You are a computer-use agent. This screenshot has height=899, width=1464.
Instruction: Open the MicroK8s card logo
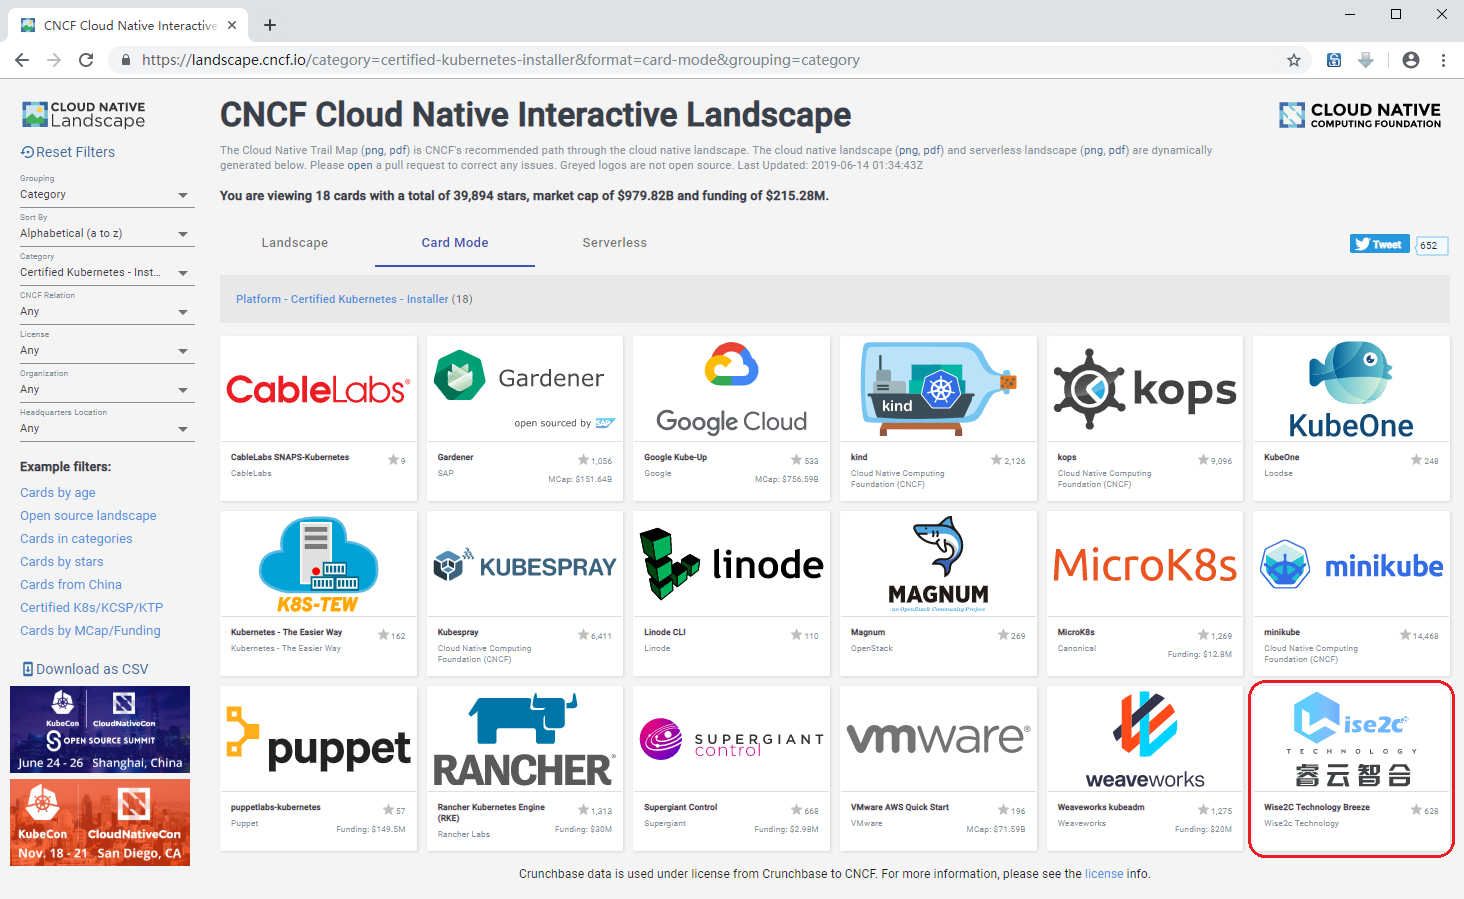click(1145, 564)
